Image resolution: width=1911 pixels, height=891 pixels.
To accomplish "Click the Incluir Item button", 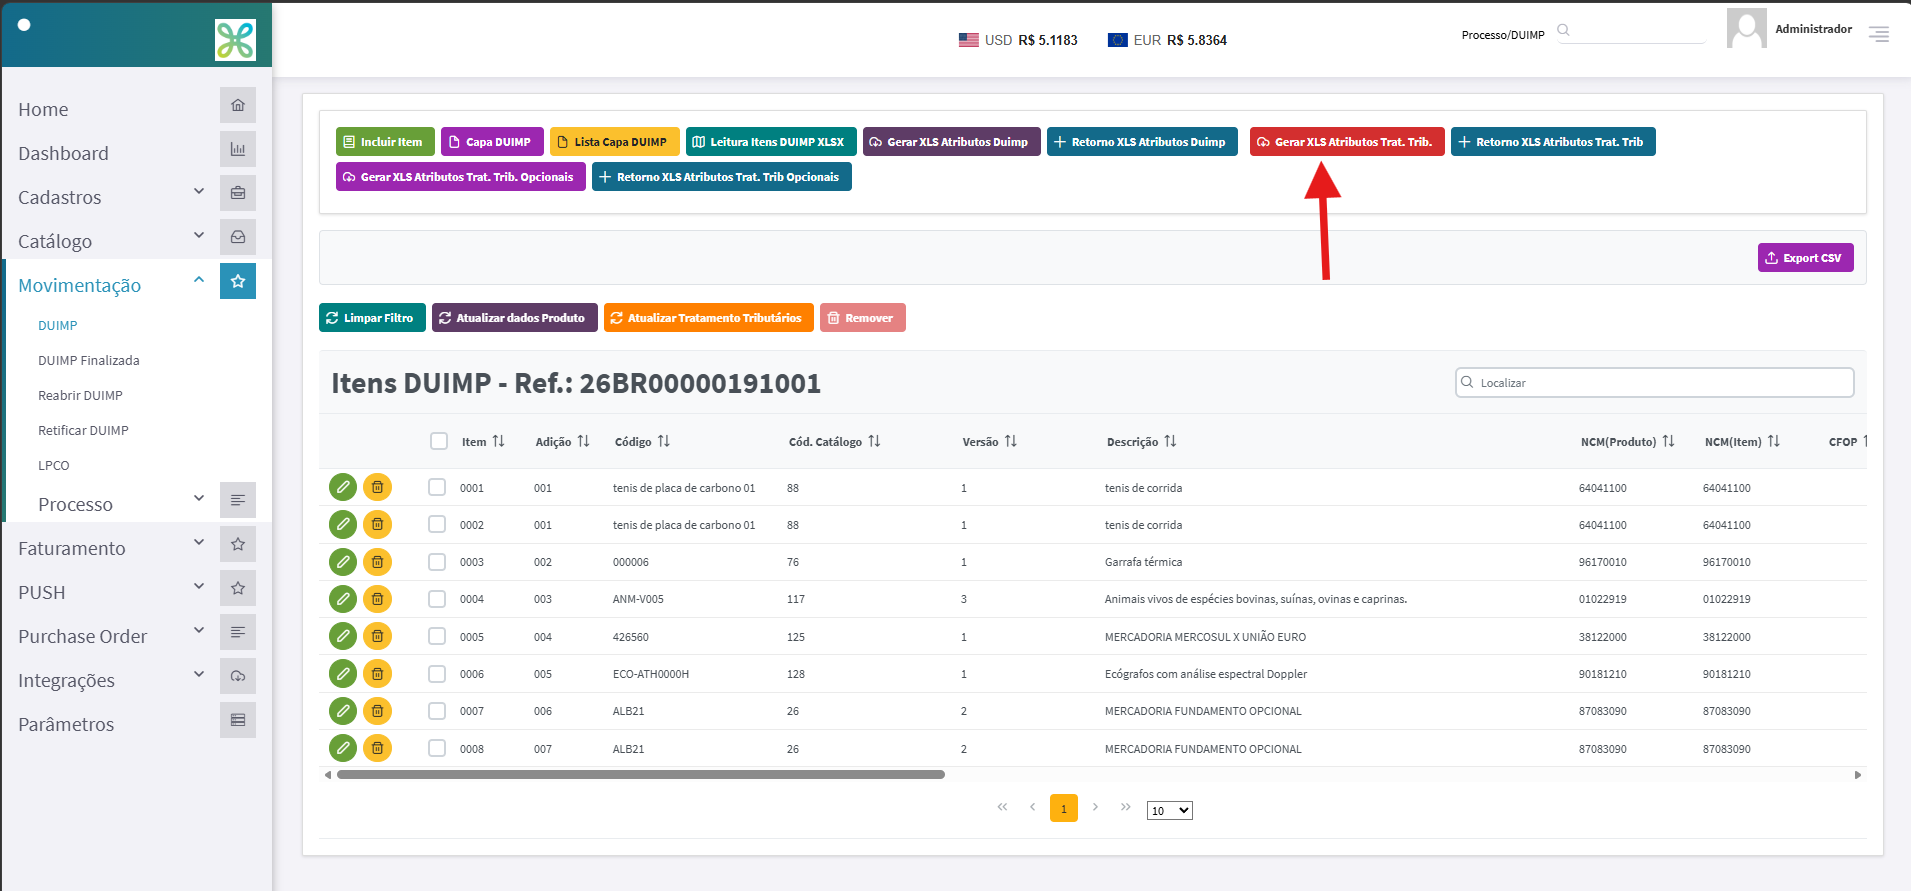I will click(385, 142).
